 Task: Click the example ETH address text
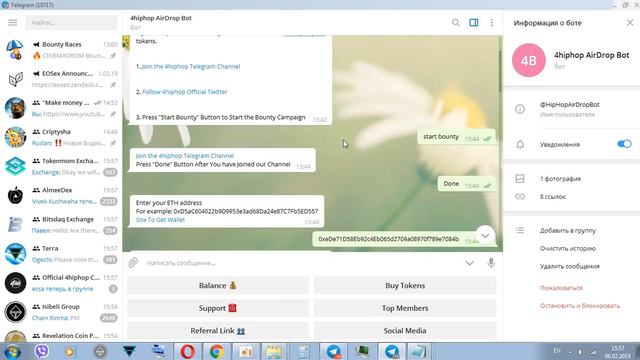click(x=246, y=211)
